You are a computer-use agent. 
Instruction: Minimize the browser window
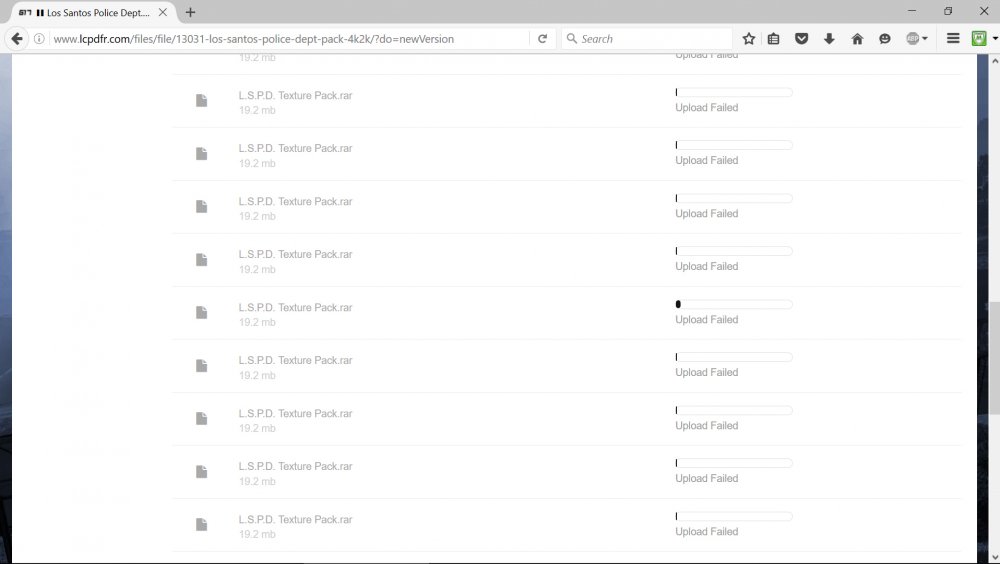coord(912,11)
